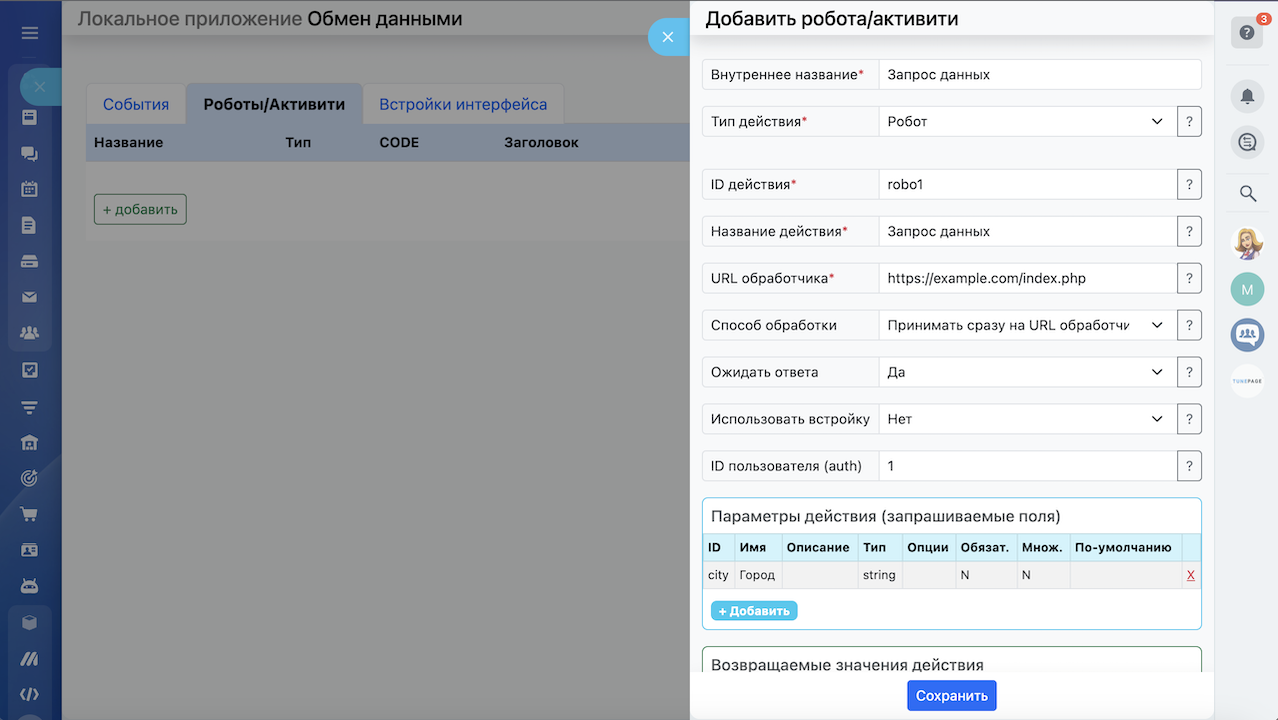Close the Add robot side panel

tap(668, 37)
